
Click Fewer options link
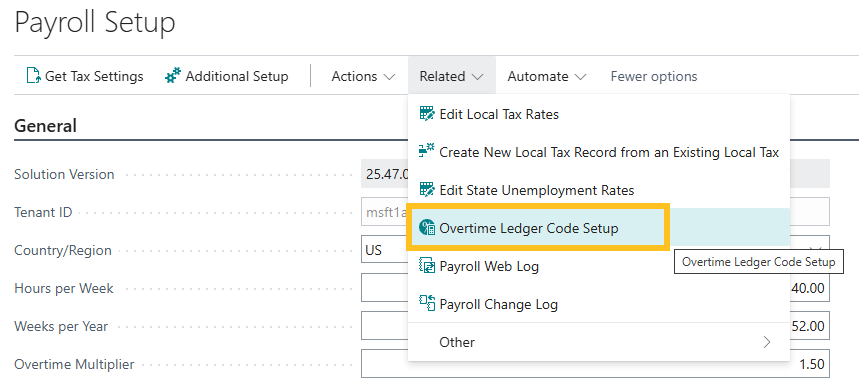pos(654,76)
